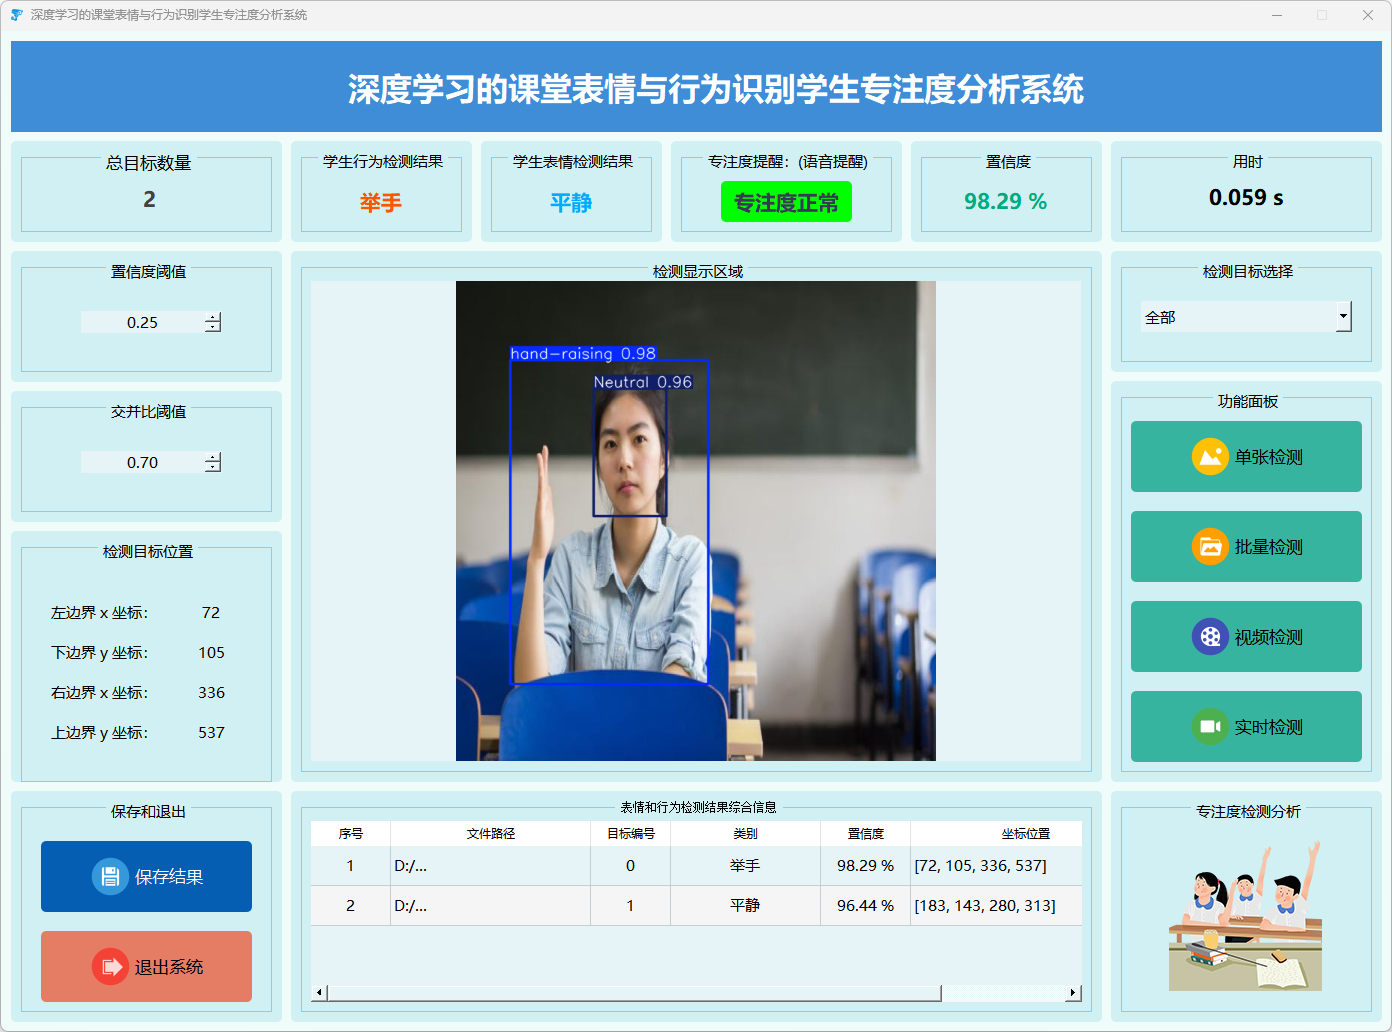Click the exit system arrow icon

[x=110, y=967]
